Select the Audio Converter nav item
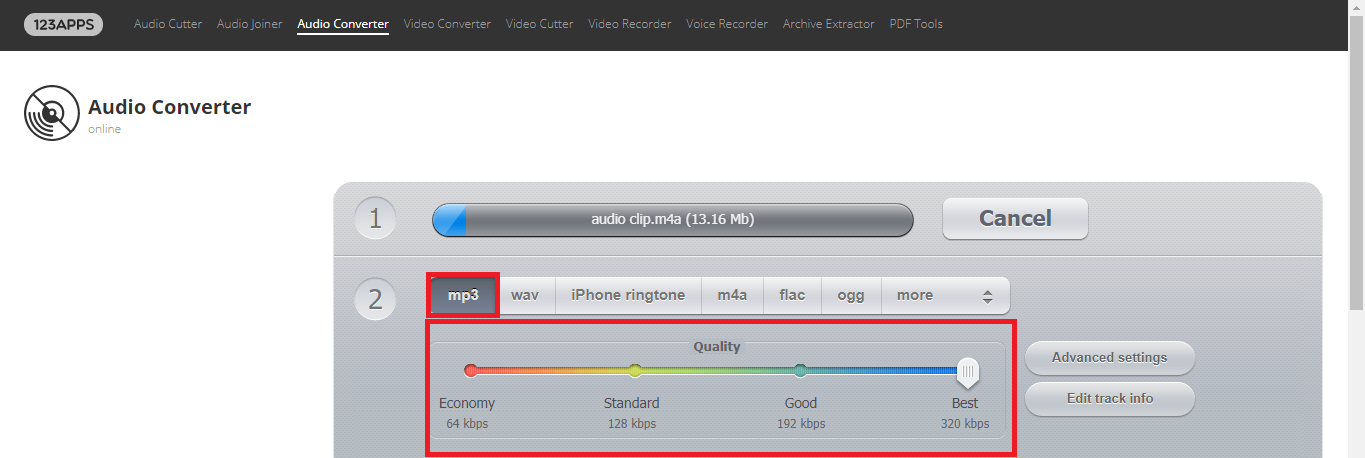 343,24
